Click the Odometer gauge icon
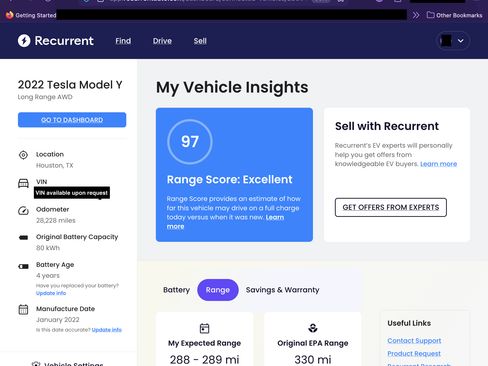Image resolution: width=488 pixels, height=366 pixels. click(23, 211)
